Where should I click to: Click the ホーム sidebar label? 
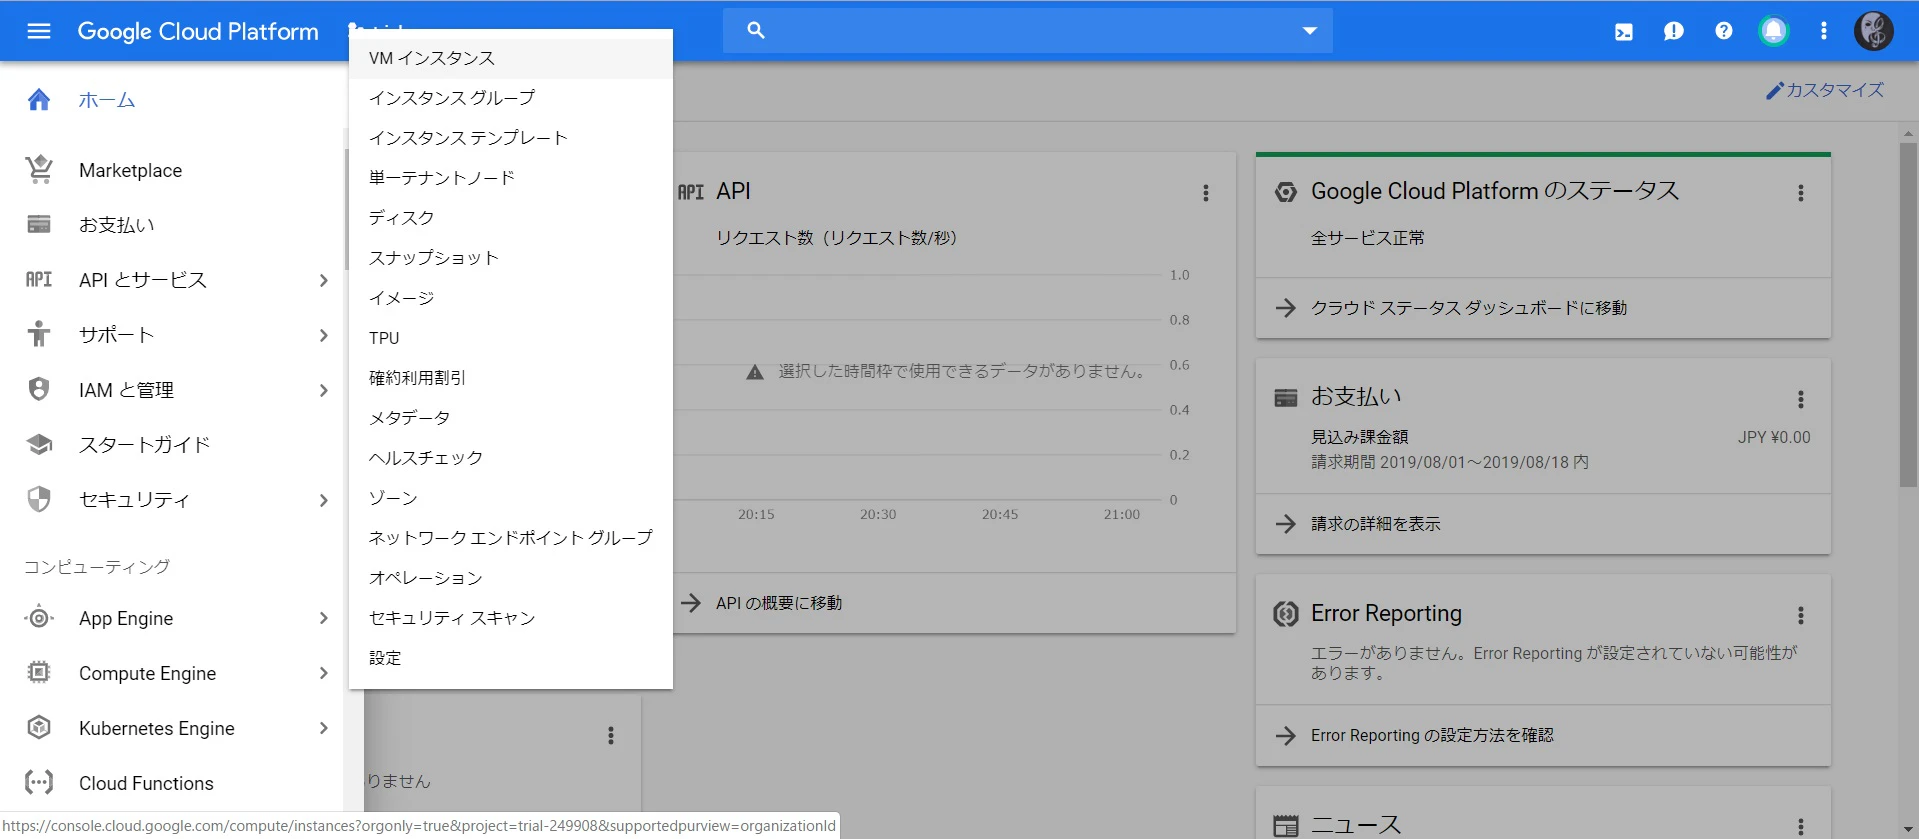pyautogui.click(x=107, y=100)
